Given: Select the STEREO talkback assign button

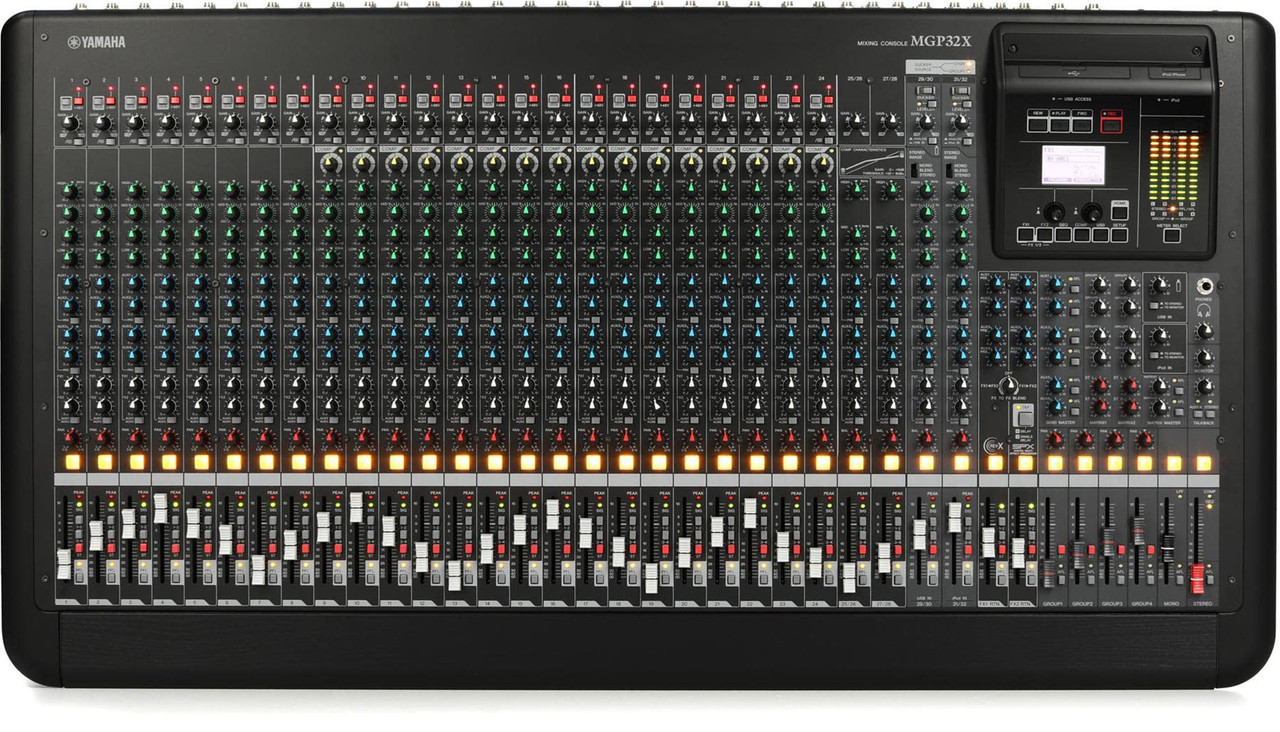Looking at the screenshot, I should pyautogui.click(x=1210, y=413).
